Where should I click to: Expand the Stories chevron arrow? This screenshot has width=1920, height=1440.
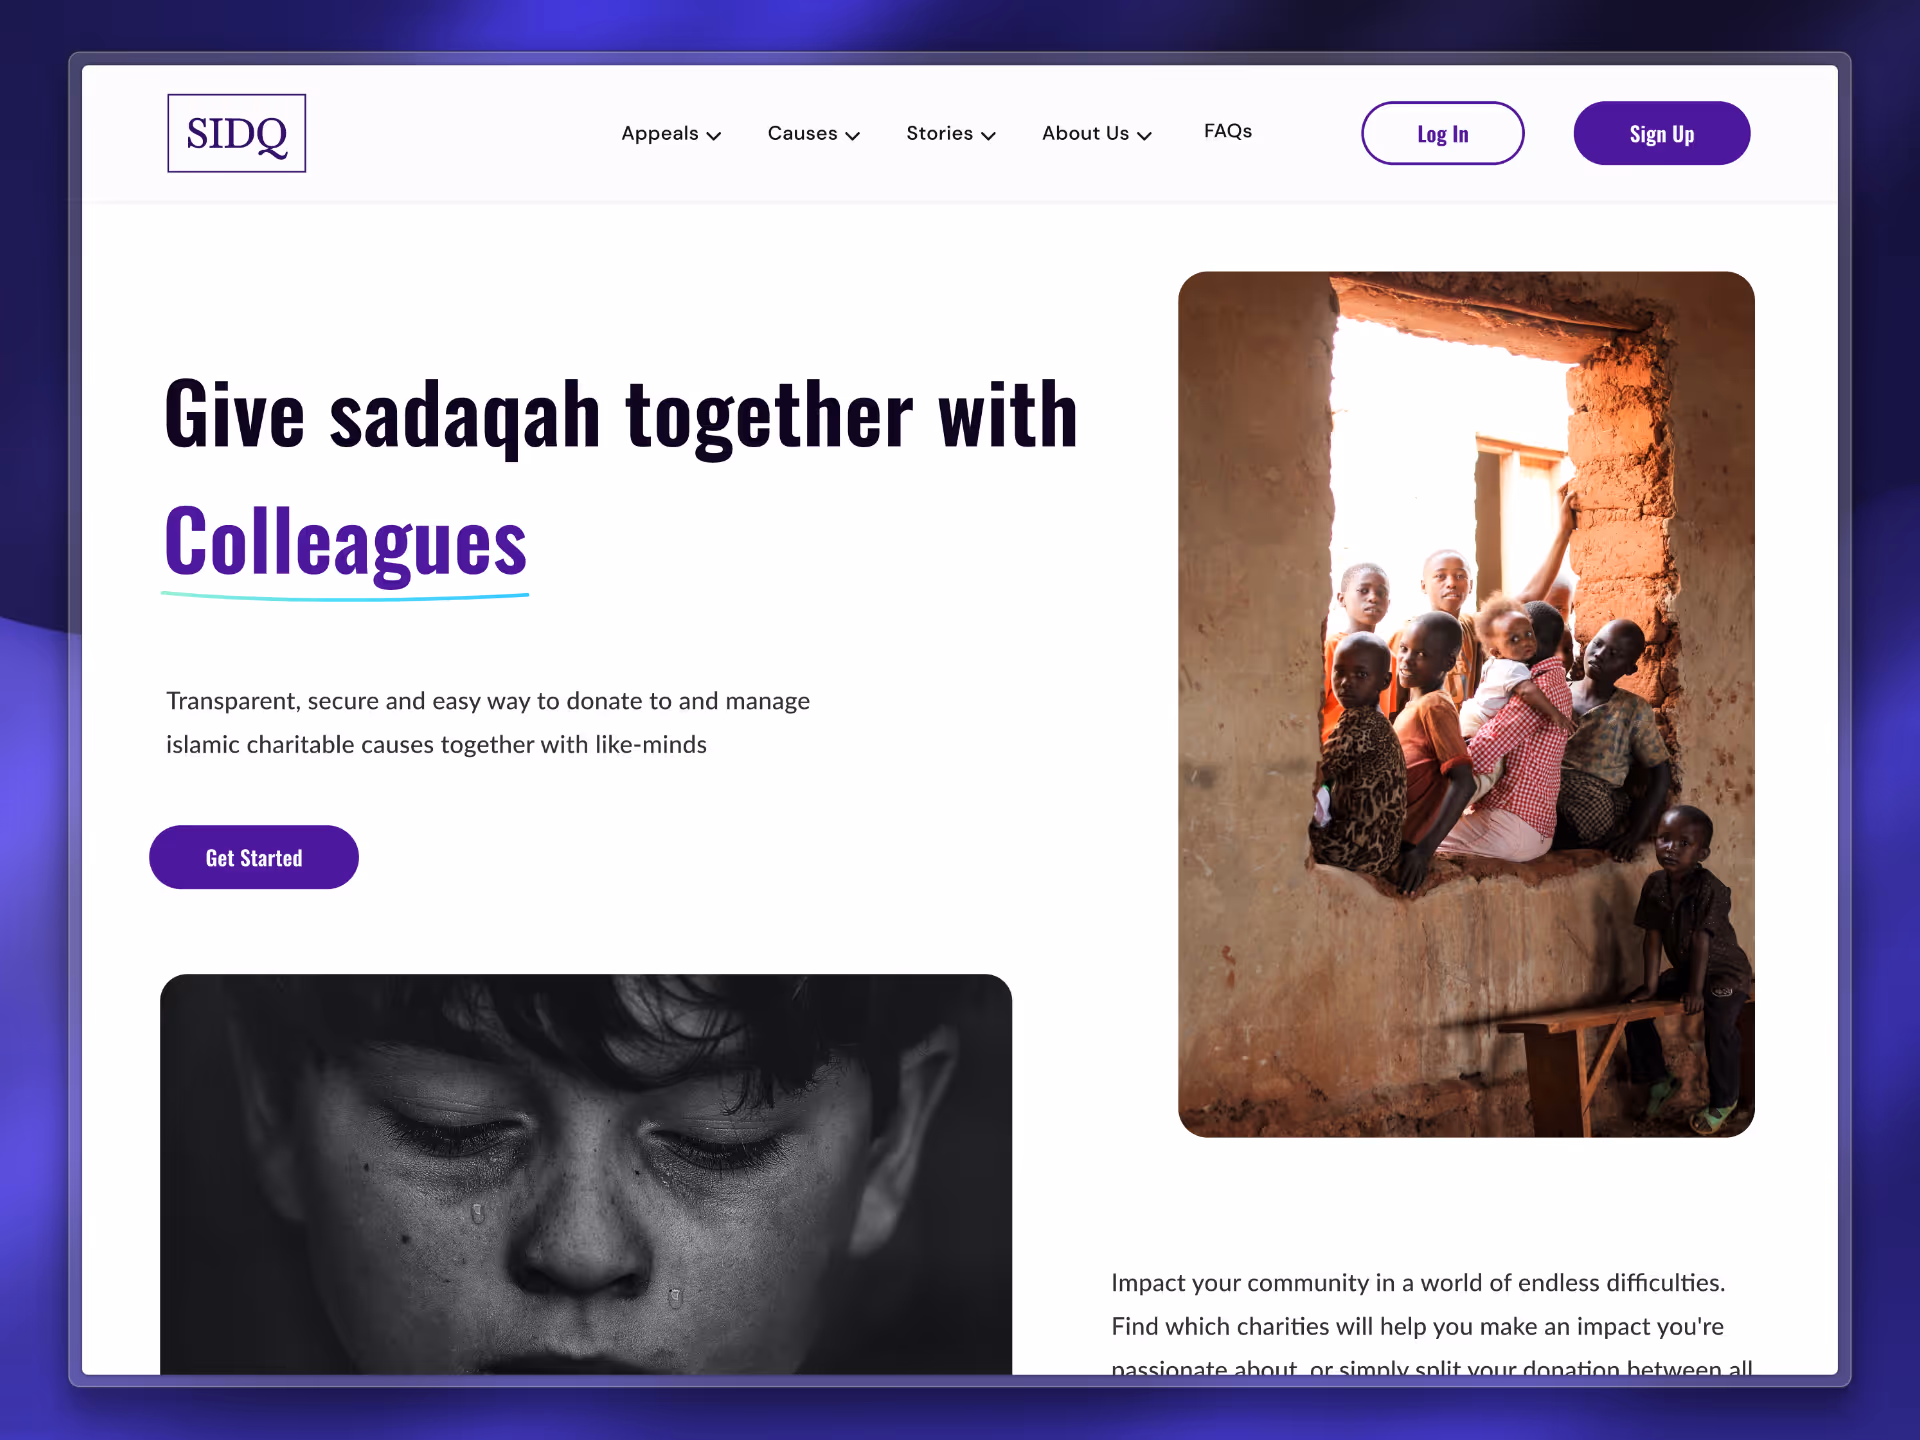coord(988,136)
